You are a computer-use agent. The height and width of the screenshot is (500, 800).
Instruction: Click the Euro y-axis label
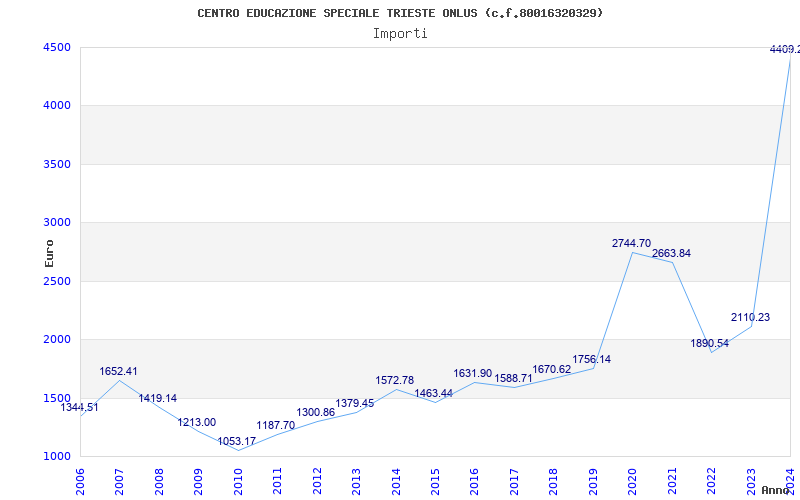(x=49, y=253)
